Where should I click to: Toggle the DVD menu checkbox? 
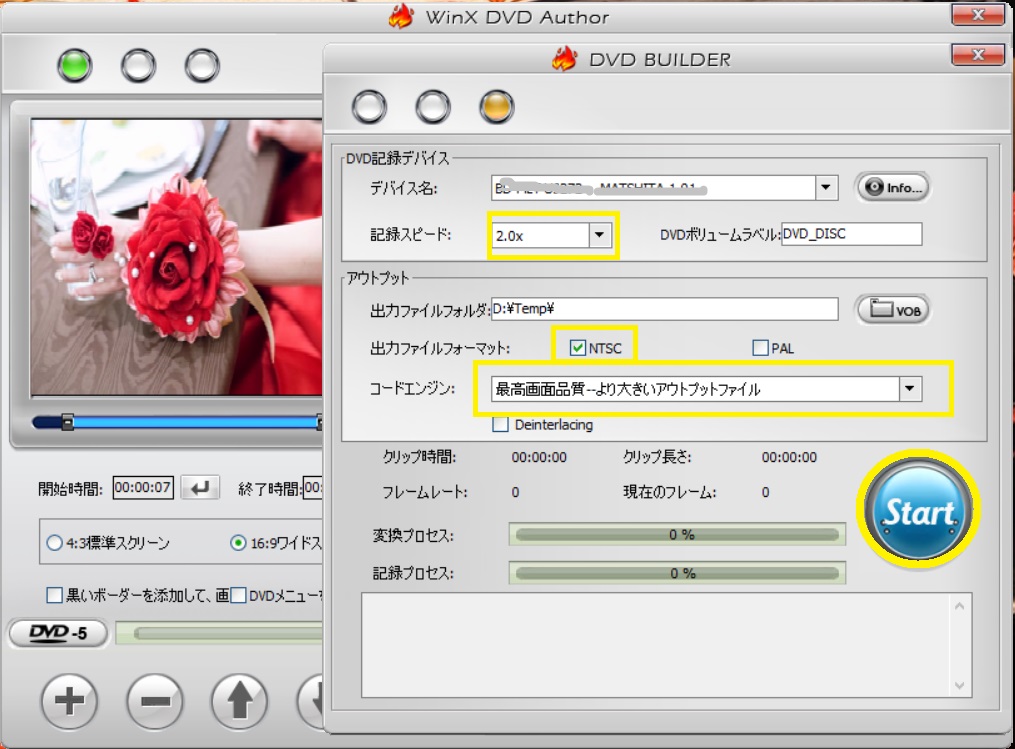(x=239, y=595)
